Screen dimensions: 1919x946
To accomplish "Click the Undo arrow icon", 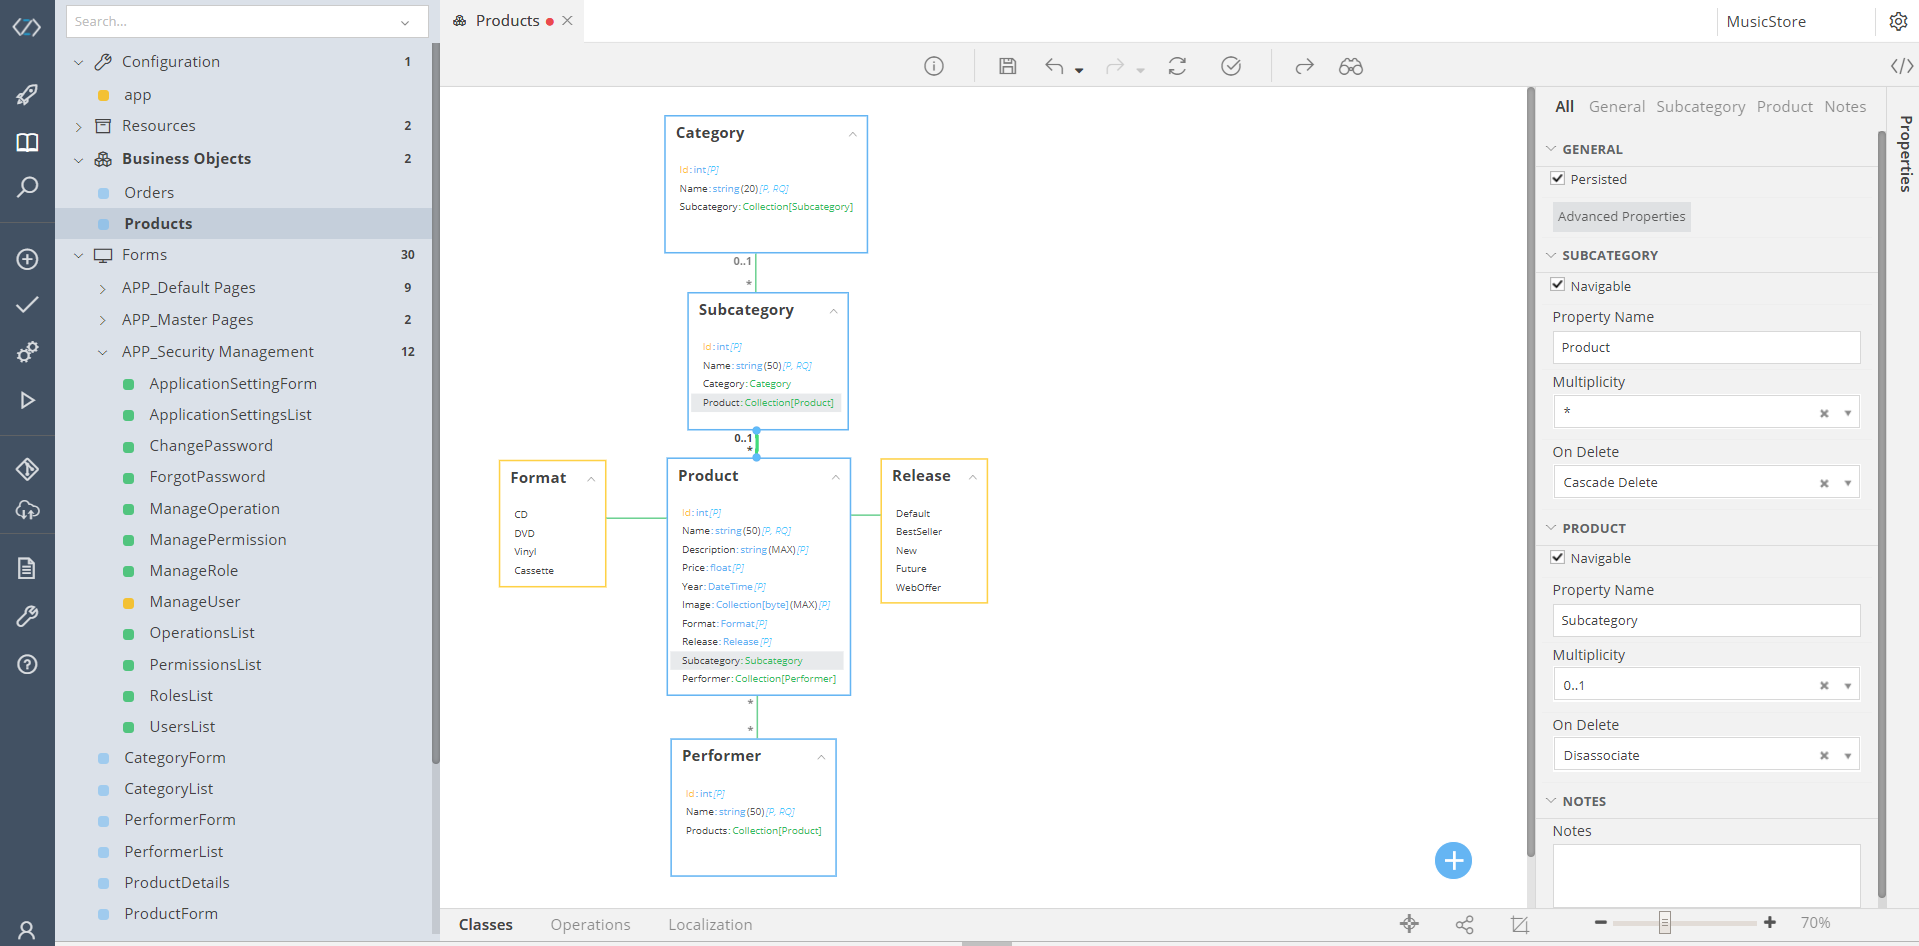I will 1054,66.
